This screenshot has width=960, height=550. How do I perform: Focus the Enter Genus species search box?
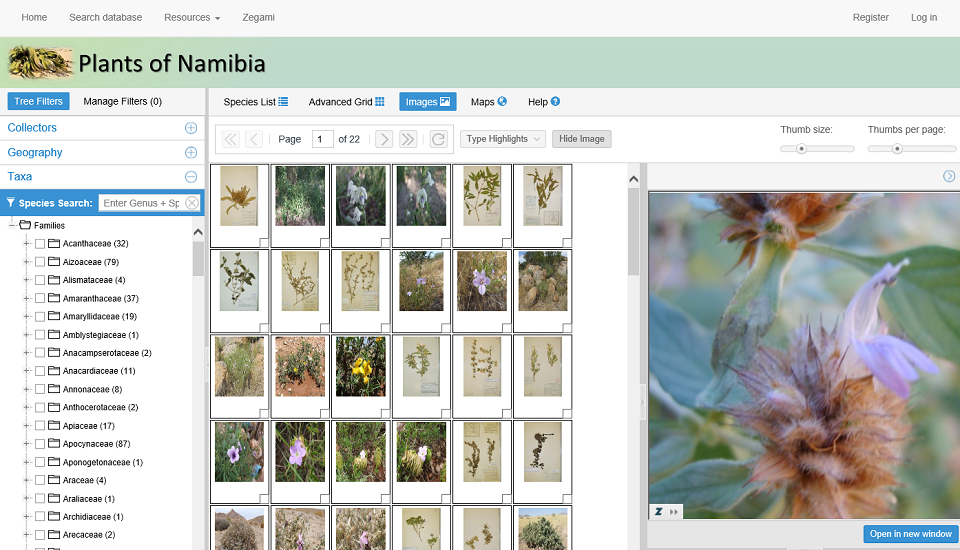point(141,203)
